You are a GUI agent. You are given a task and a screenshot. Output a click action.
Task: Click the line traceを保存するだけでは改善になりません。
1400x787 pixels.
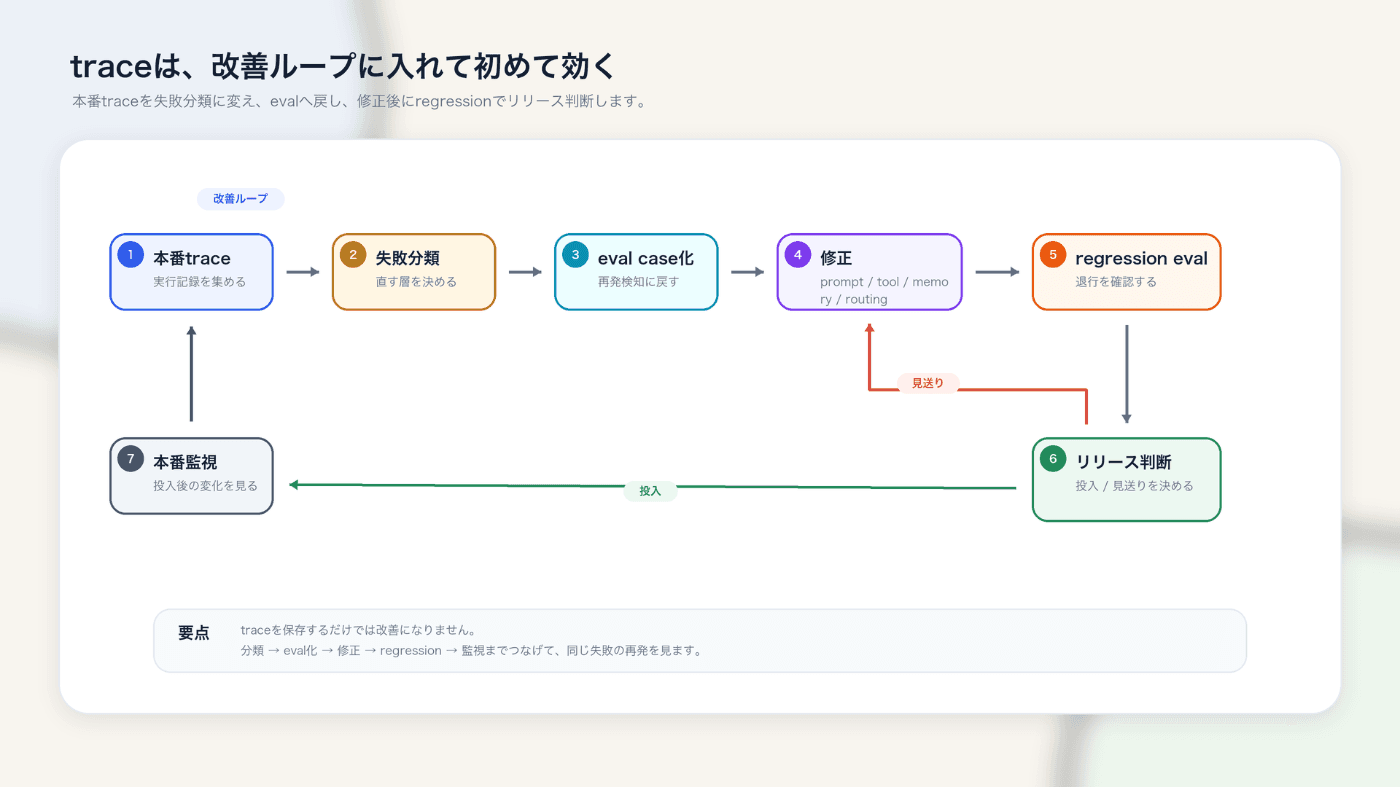pyautogui.click(x=358, y=630)
